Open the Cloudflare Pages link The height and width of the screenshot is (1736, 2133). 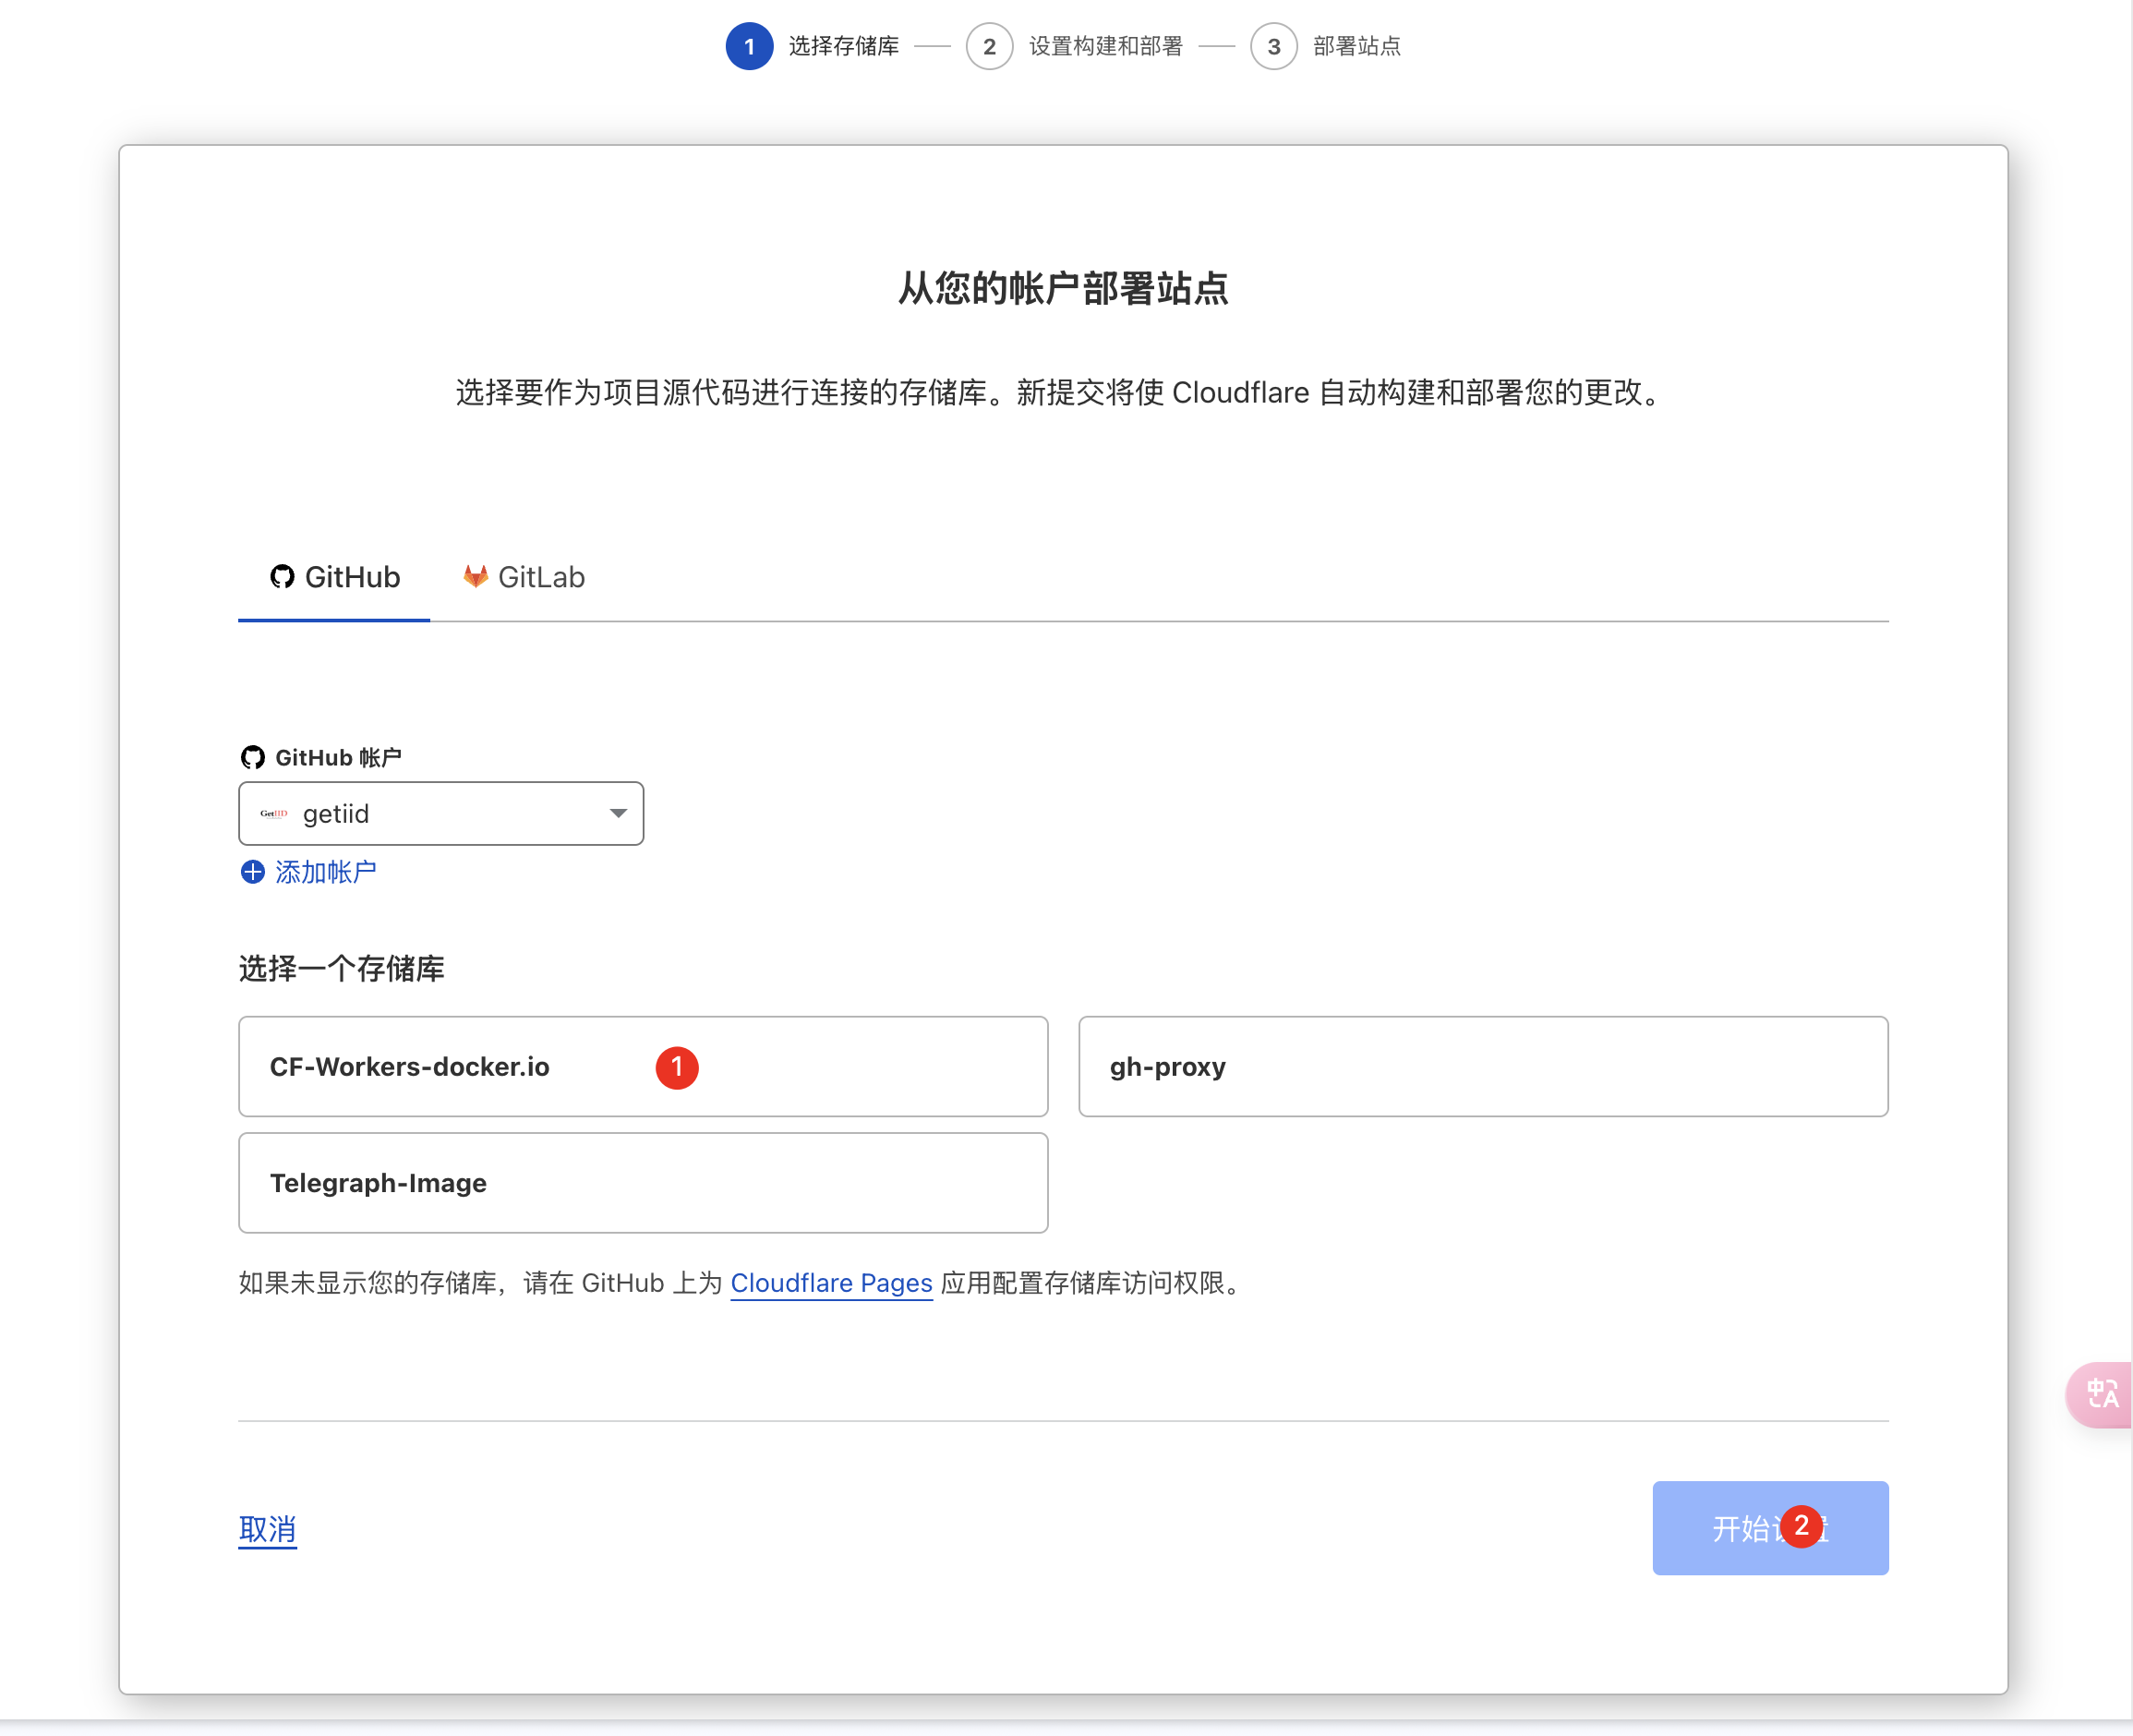point(831,1283)
